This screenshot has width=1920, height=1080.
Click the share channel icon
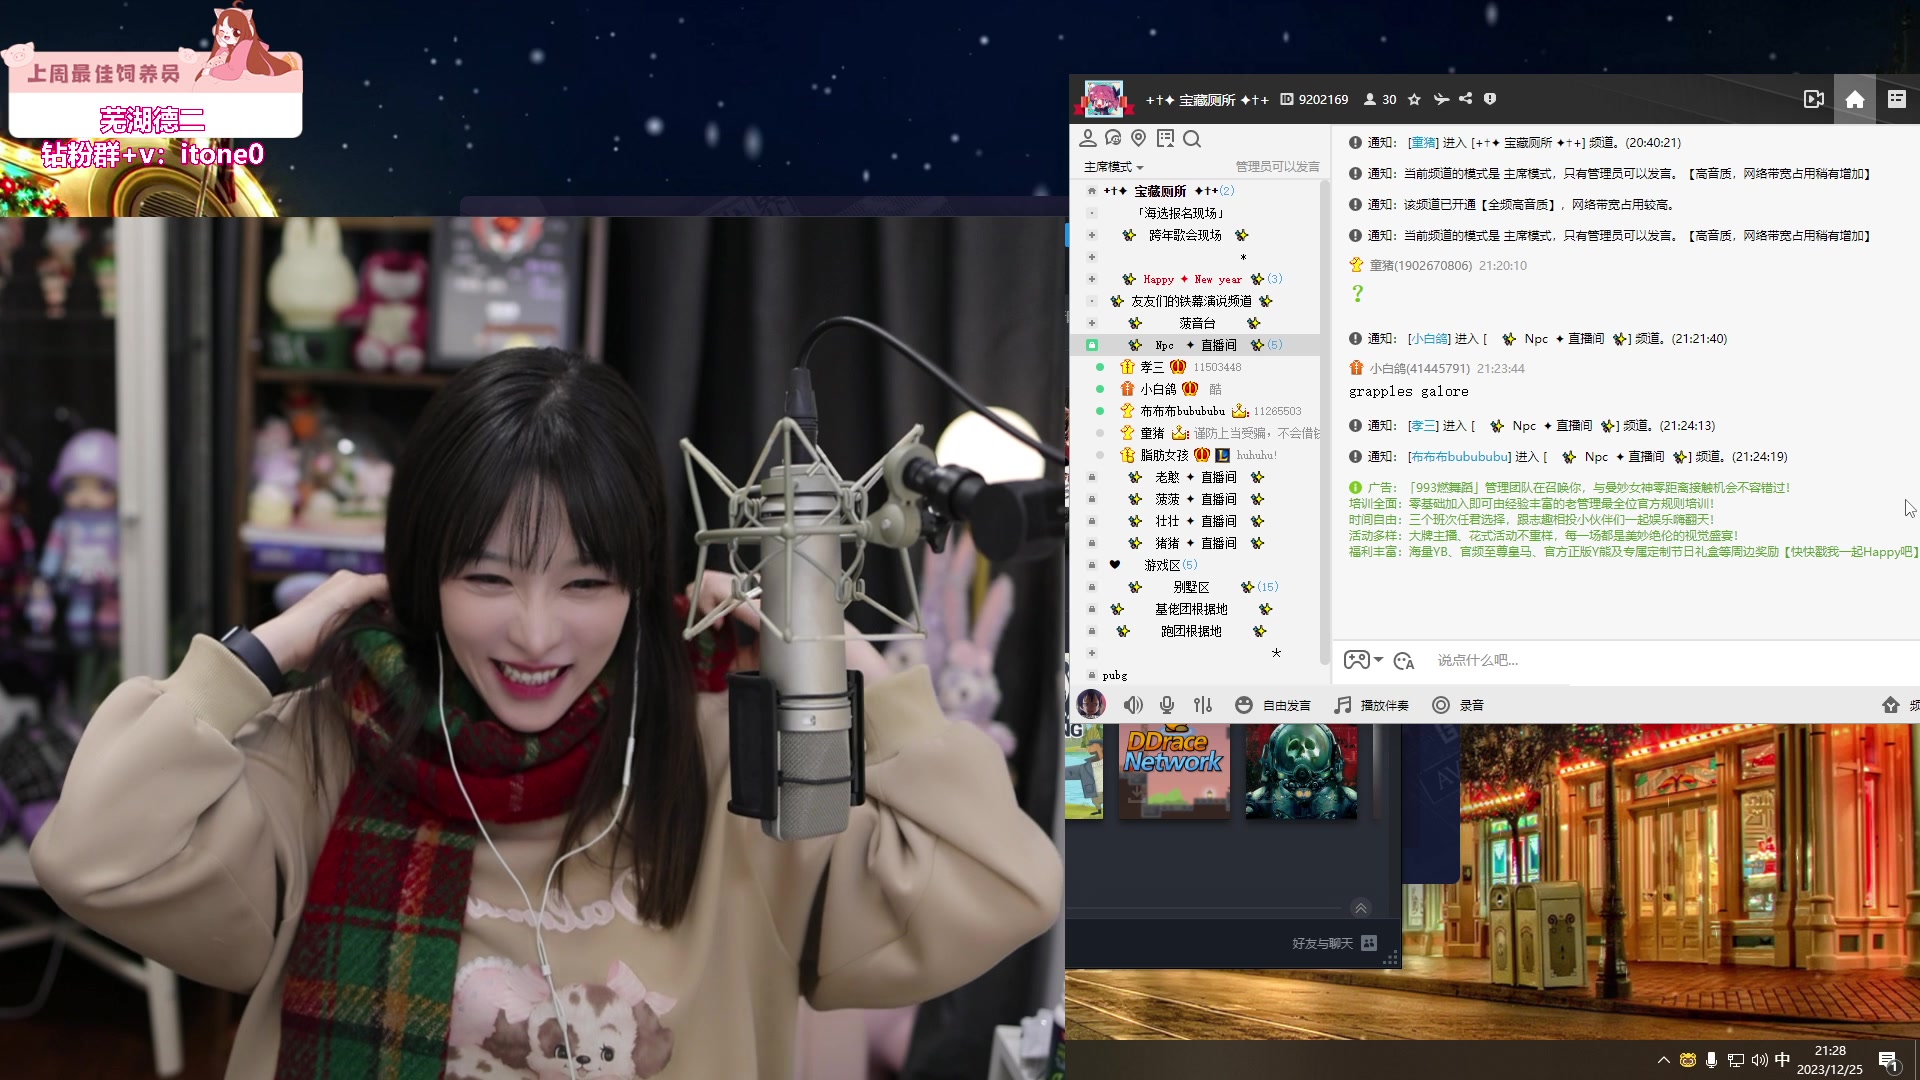[1466, 99]
